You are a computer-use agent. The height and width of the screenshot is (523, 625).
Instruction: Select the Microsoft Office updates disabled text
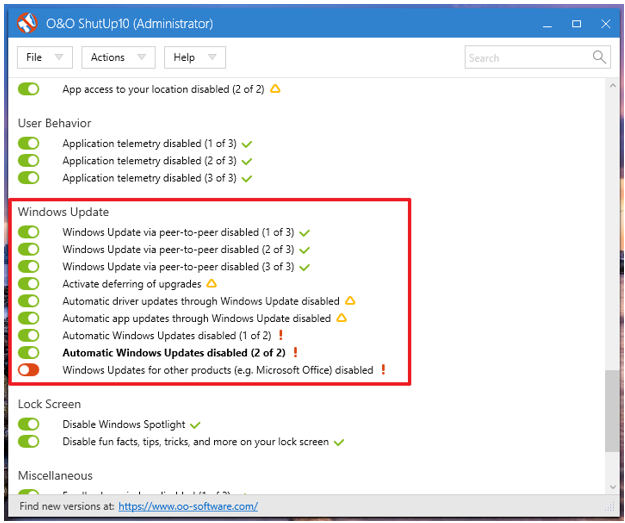218,370
